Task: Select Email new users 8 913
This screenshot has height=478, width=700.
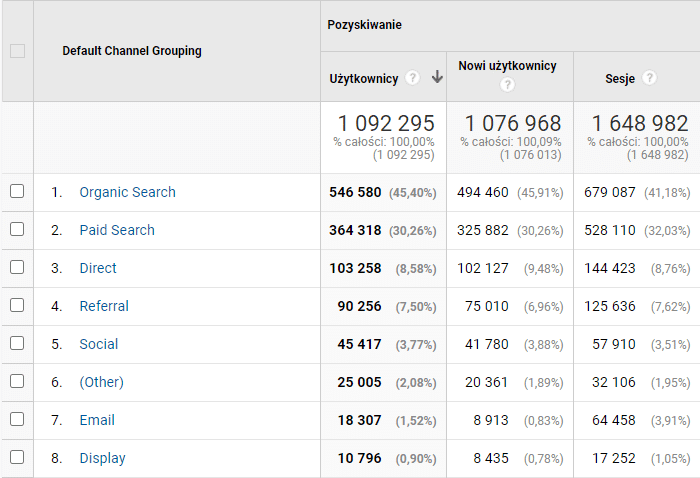Action: [x=491, y=420]
